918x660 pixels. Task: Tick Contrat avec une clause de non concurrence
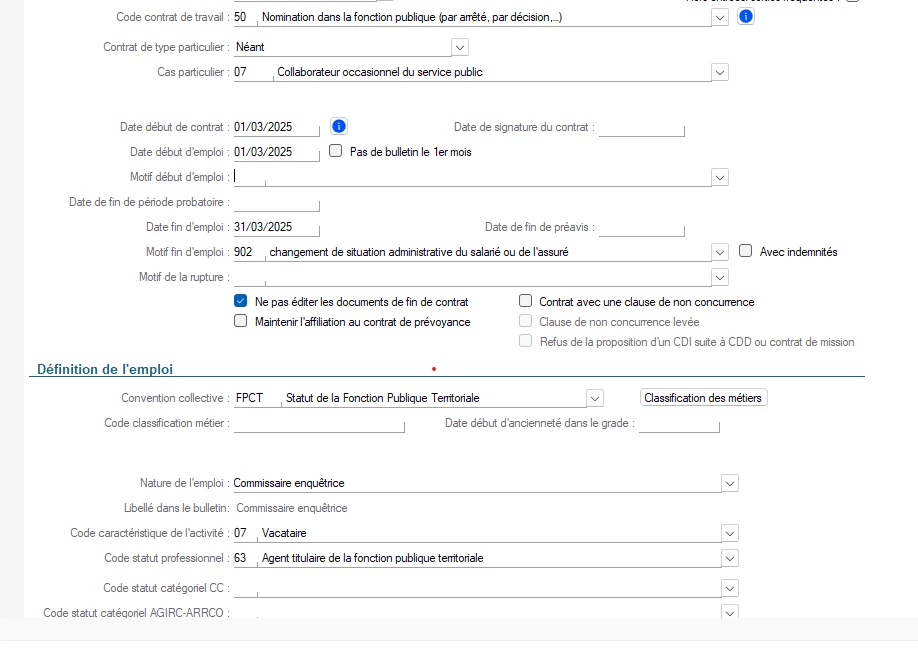tap(526, 301)
